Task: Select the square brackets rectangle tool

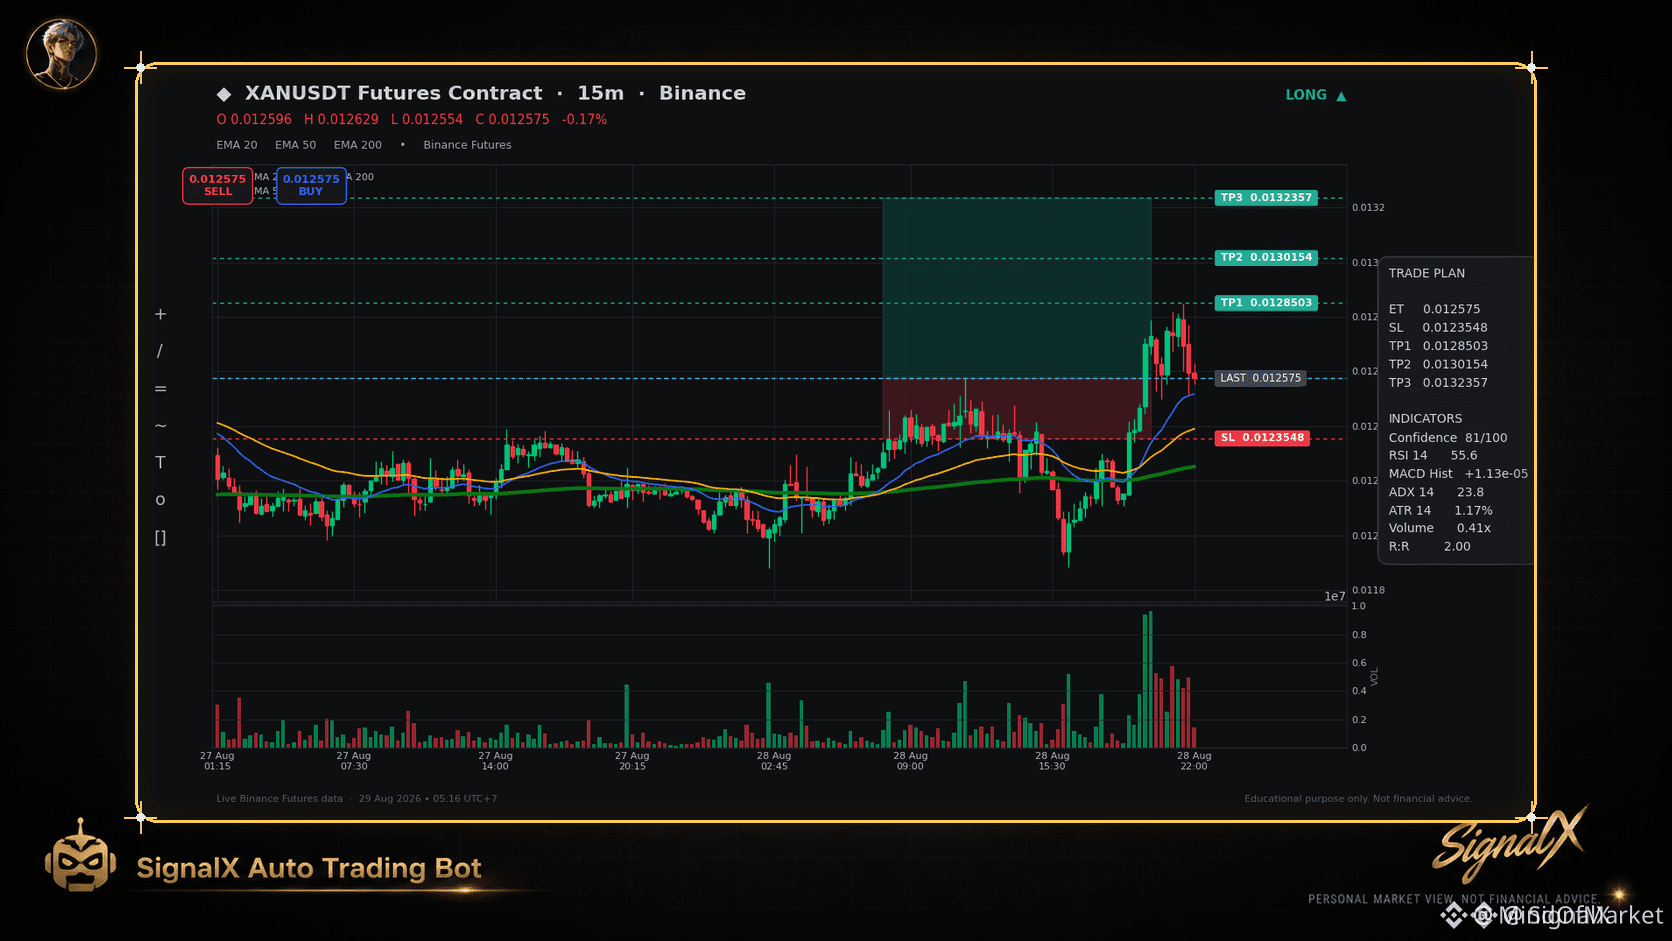Action: point(160,538)
